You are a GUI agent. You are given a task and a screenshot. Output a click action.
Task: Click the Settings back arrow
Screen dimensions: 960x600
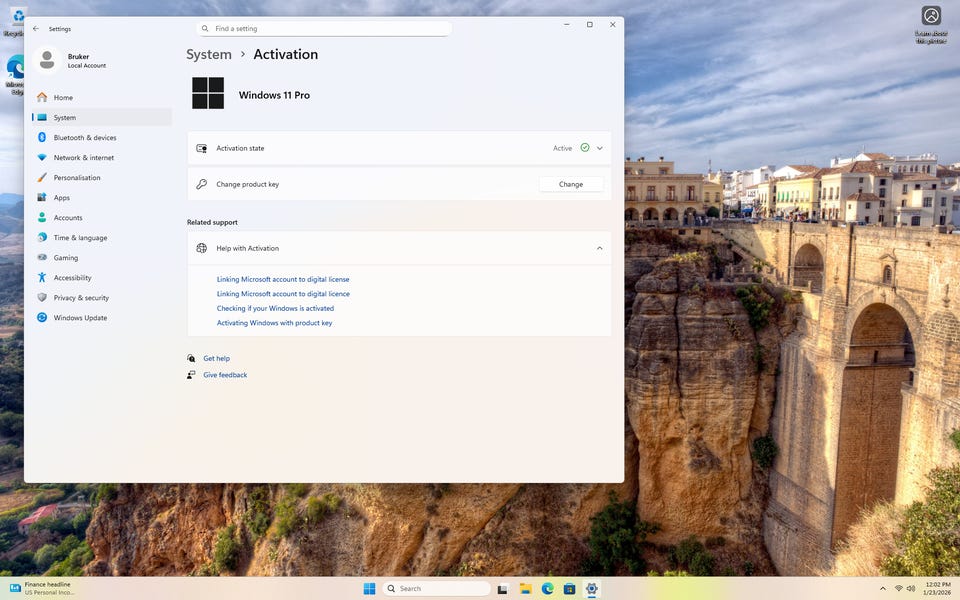pos(36,29)
